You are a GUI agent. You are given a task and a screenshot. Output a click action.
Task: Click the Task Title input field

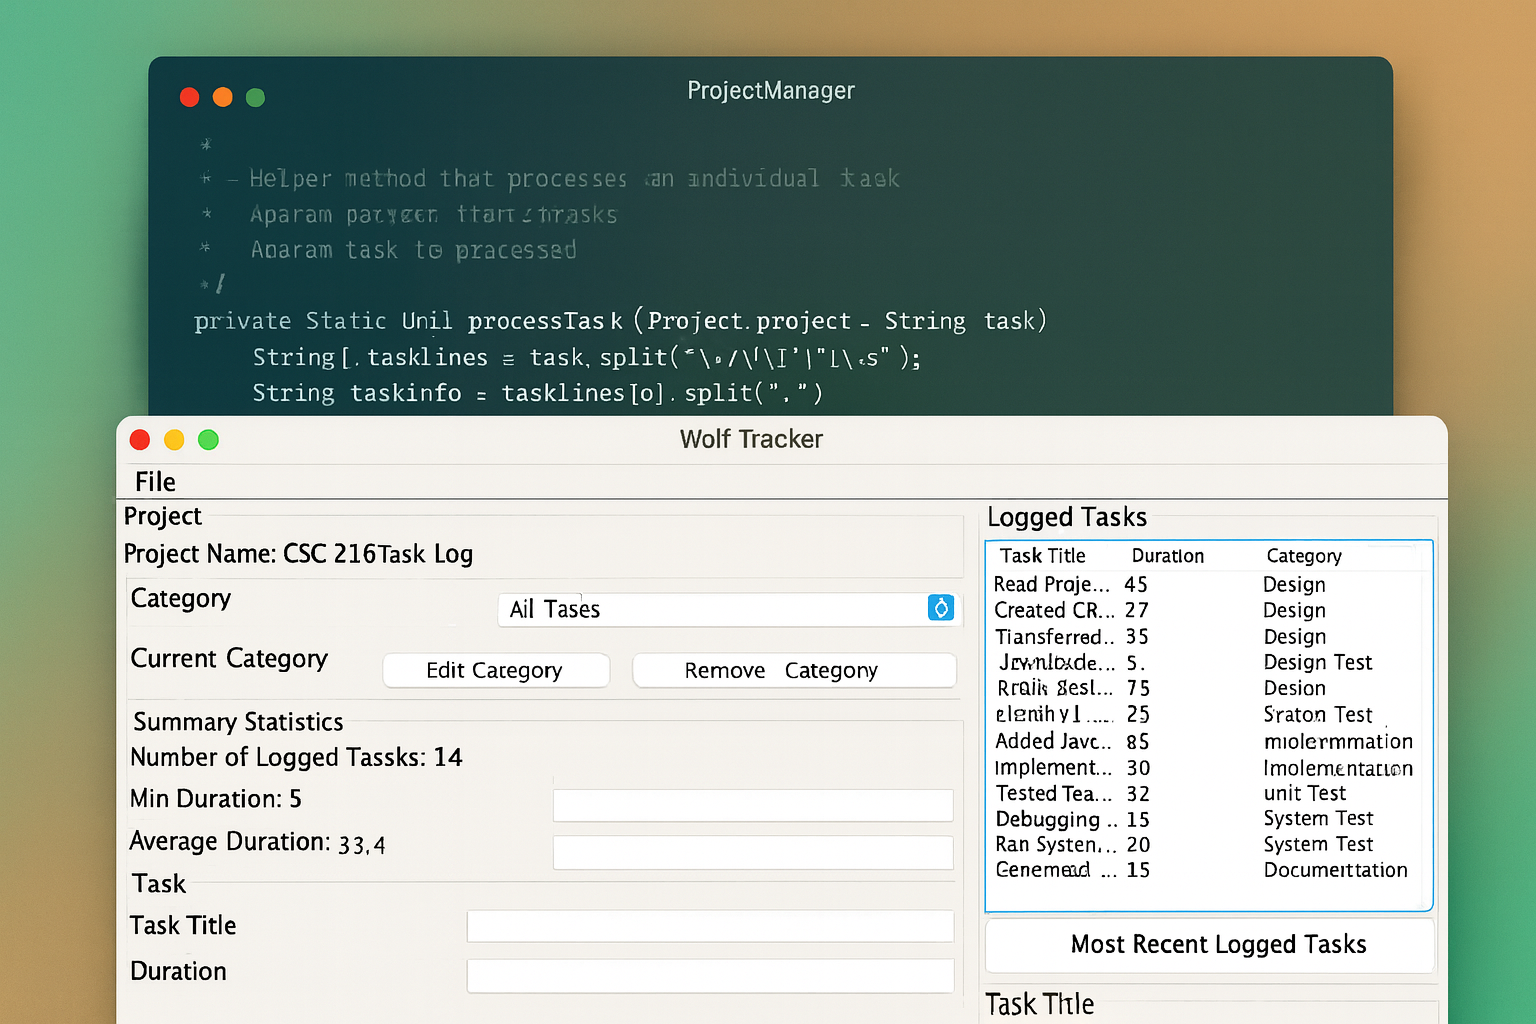click(x=710, y=926)
